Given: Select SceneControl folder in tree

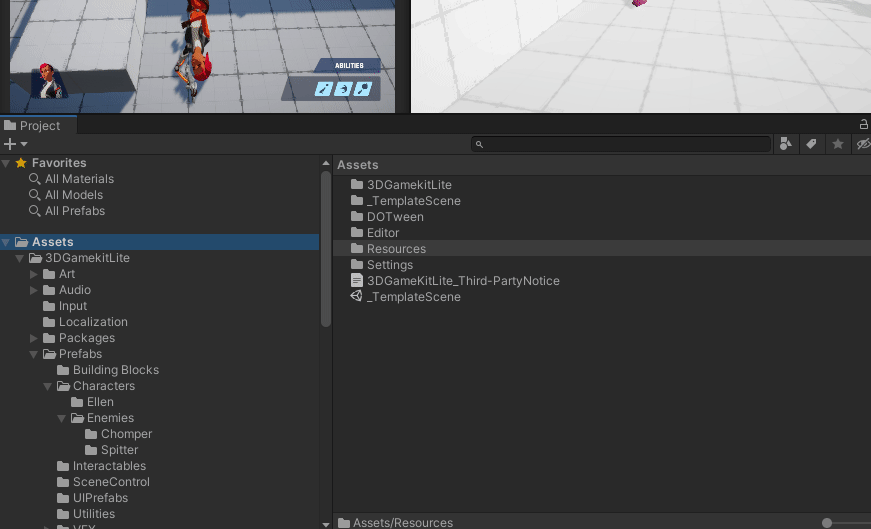Looking at the screenshot, I should click(111, 482).
